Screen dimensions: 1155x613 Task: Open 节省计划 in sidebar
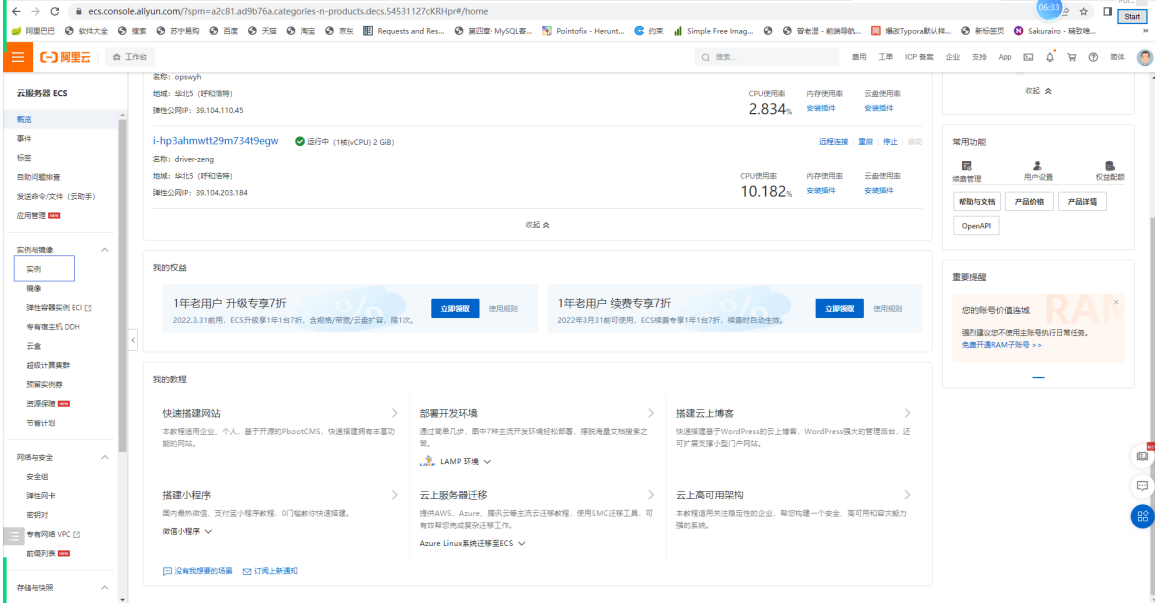point(41,423)
